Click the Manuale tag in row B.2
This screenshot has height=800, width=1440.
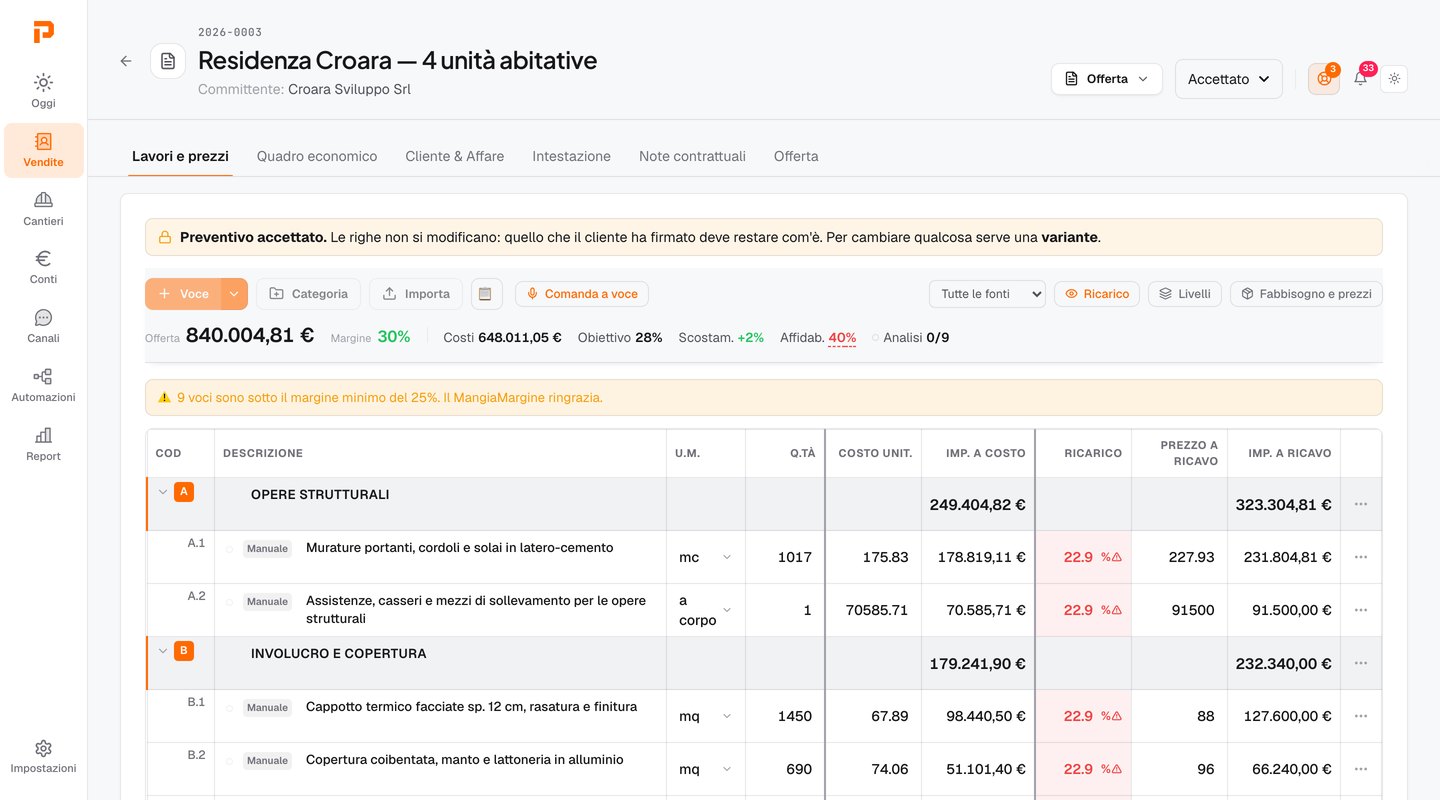point(267,760)
